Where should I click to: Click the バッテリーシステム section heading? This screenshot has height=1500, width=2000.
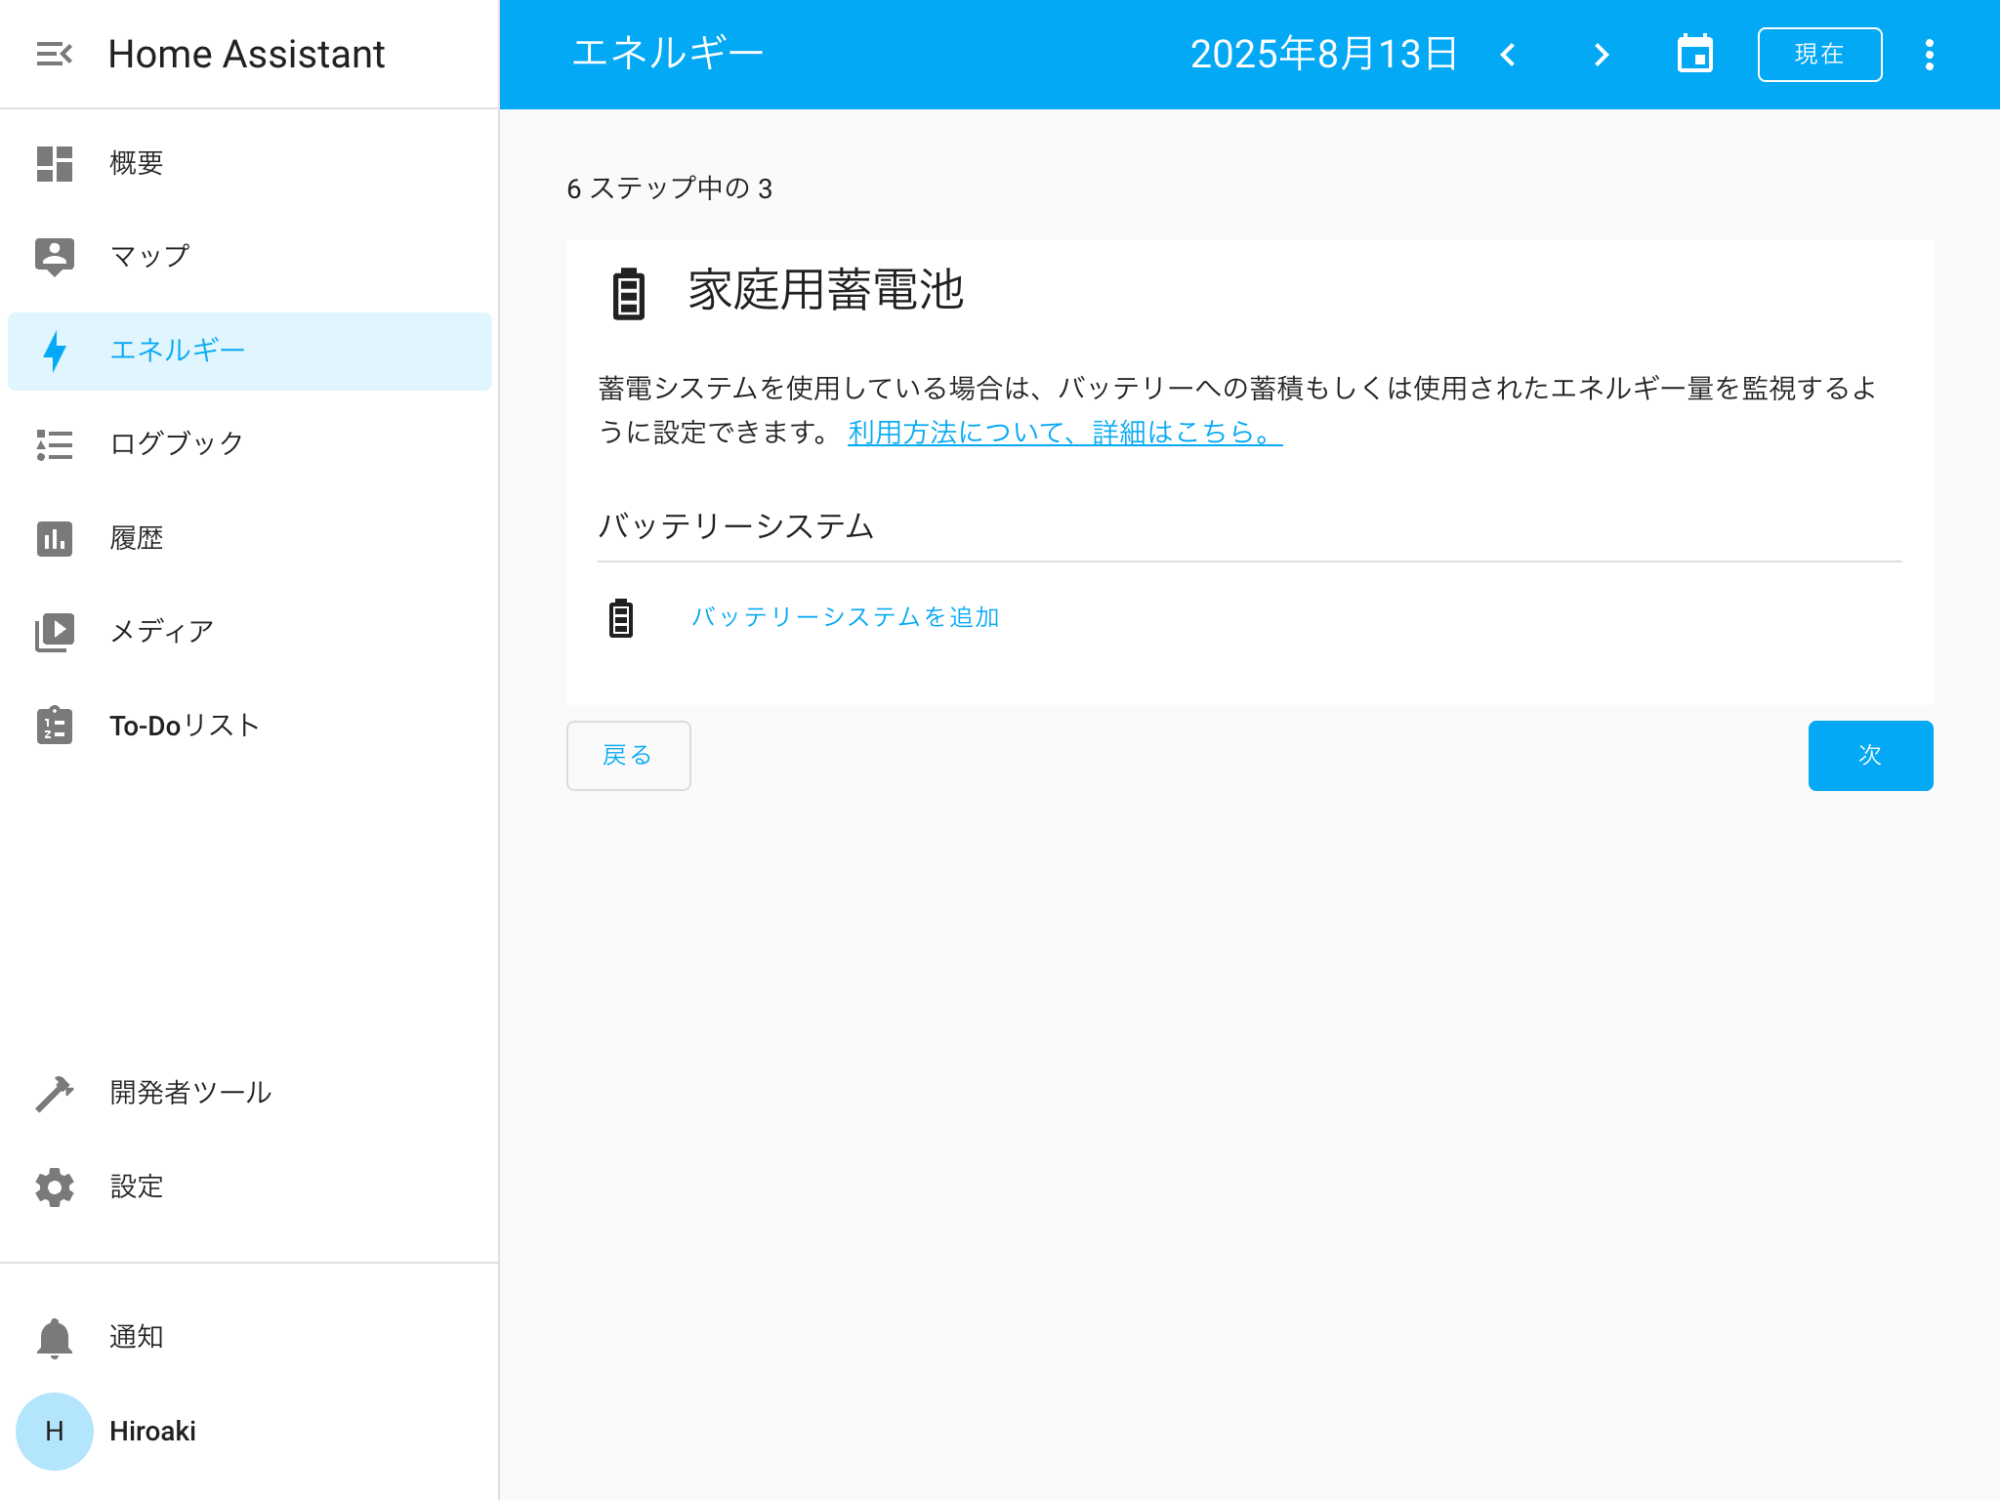(x=736, y=526)
